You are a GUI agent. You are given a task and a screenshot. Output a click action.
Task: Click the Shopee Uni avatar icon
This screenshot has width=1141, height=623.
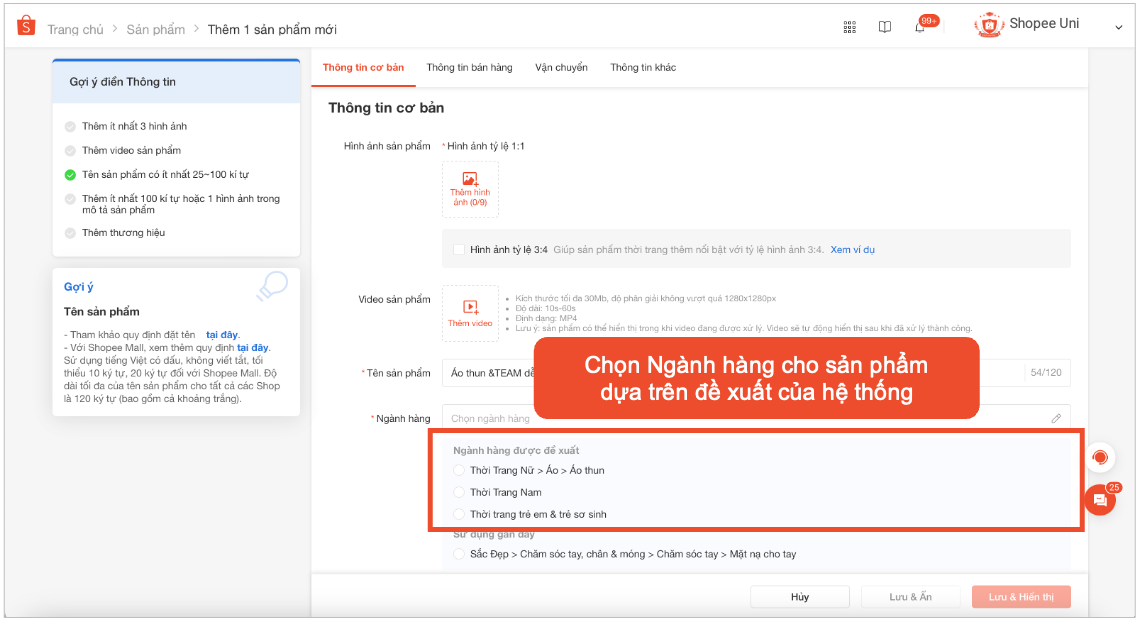(x=989, y=25)
